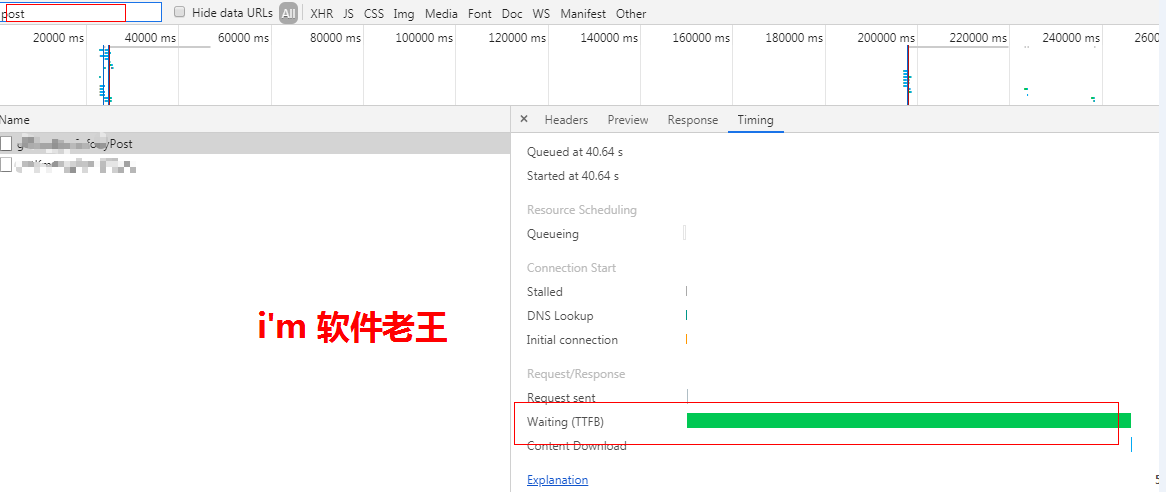Filter requests by Font
Screen dimensions: 1166x492
tap(480, 13)
